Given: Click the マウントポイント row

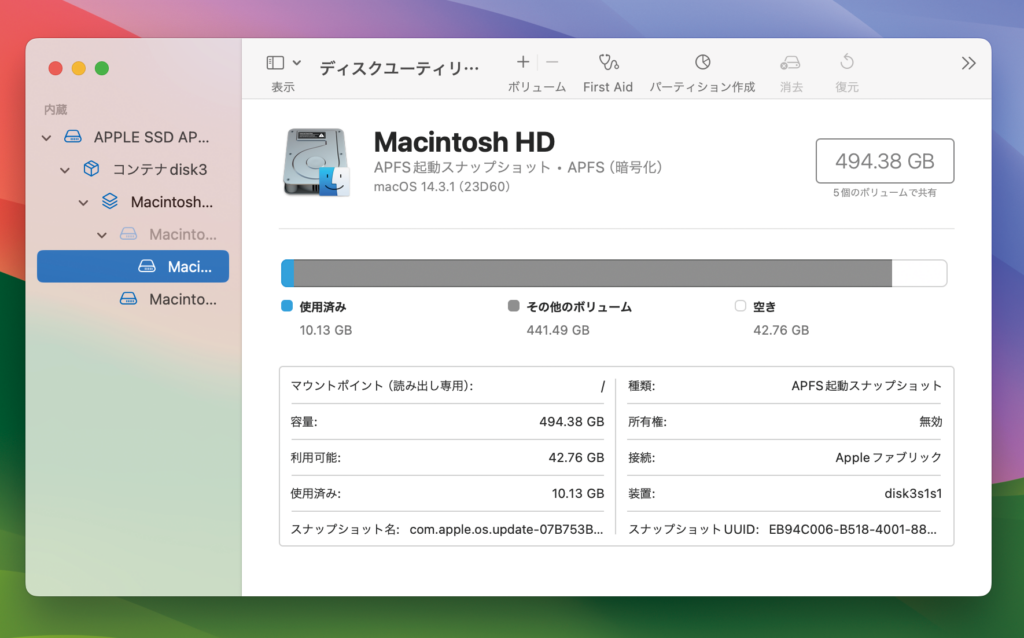Looking at the screenshot, I should coord(447,386).
